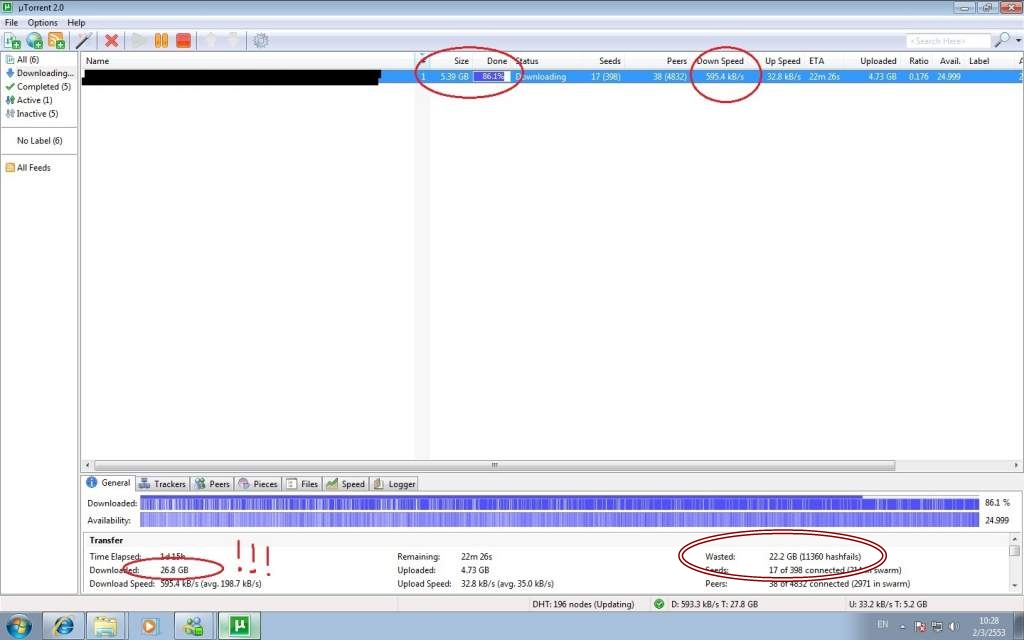Select Completed (5) in the sidebar
Screen dimensions: 1024x640
click(x=38, y=86)
